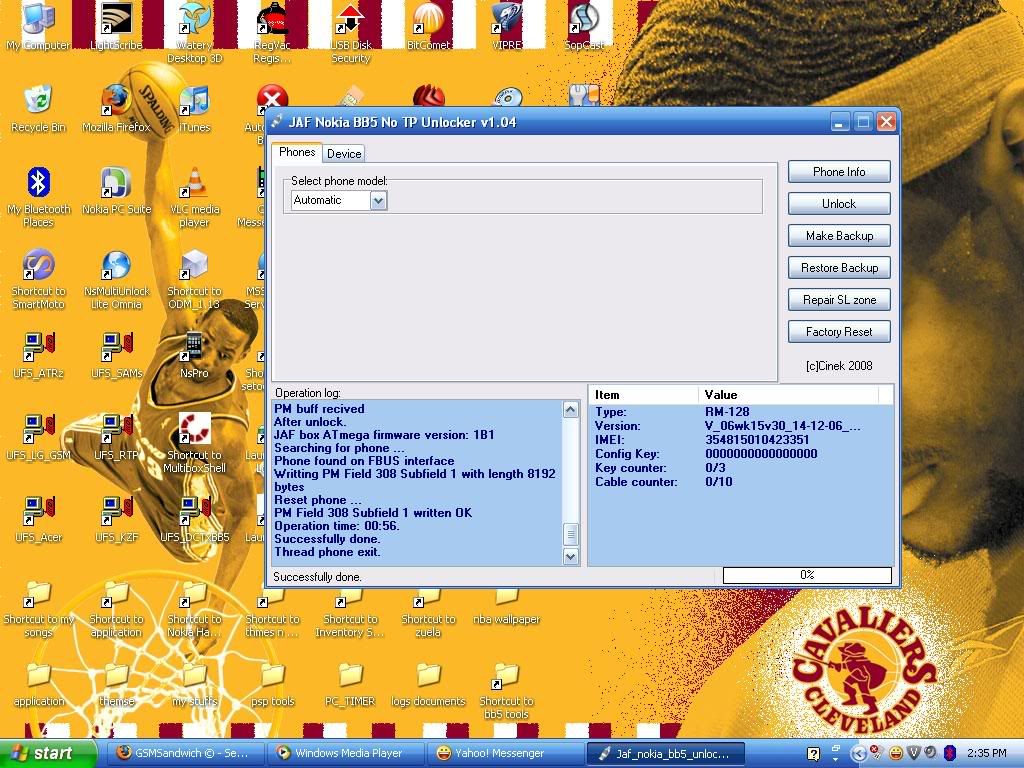The width and height of the screenshot is (1024, 768).
Task: Expand the Select phone model dropdown
Action: [378, 200]
